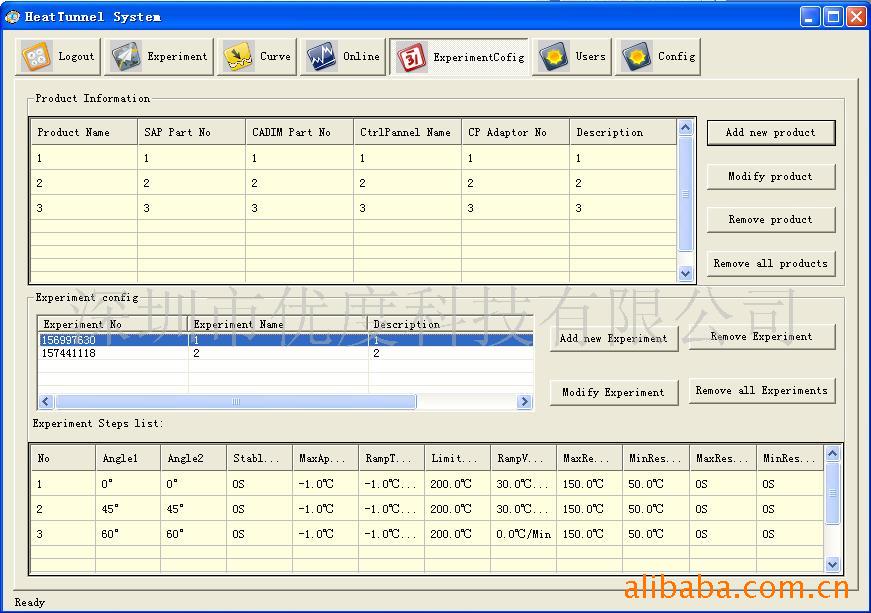
Task: Click the Limit... column header
Action: coord(458,458)
